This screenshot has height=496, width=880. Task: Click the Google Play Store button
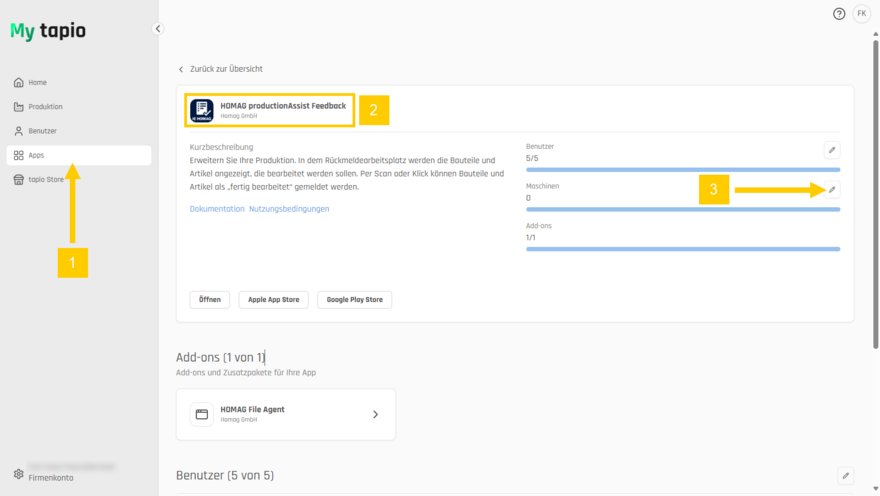355,300
